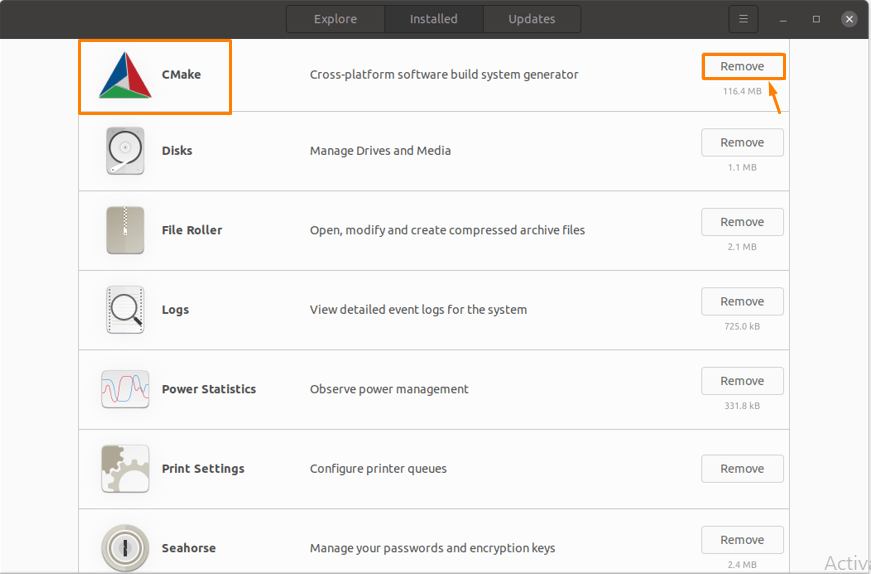Viewport: 871px width, 574px height.
Task: Minimize the Software window
Action: [x=783, y=19]
